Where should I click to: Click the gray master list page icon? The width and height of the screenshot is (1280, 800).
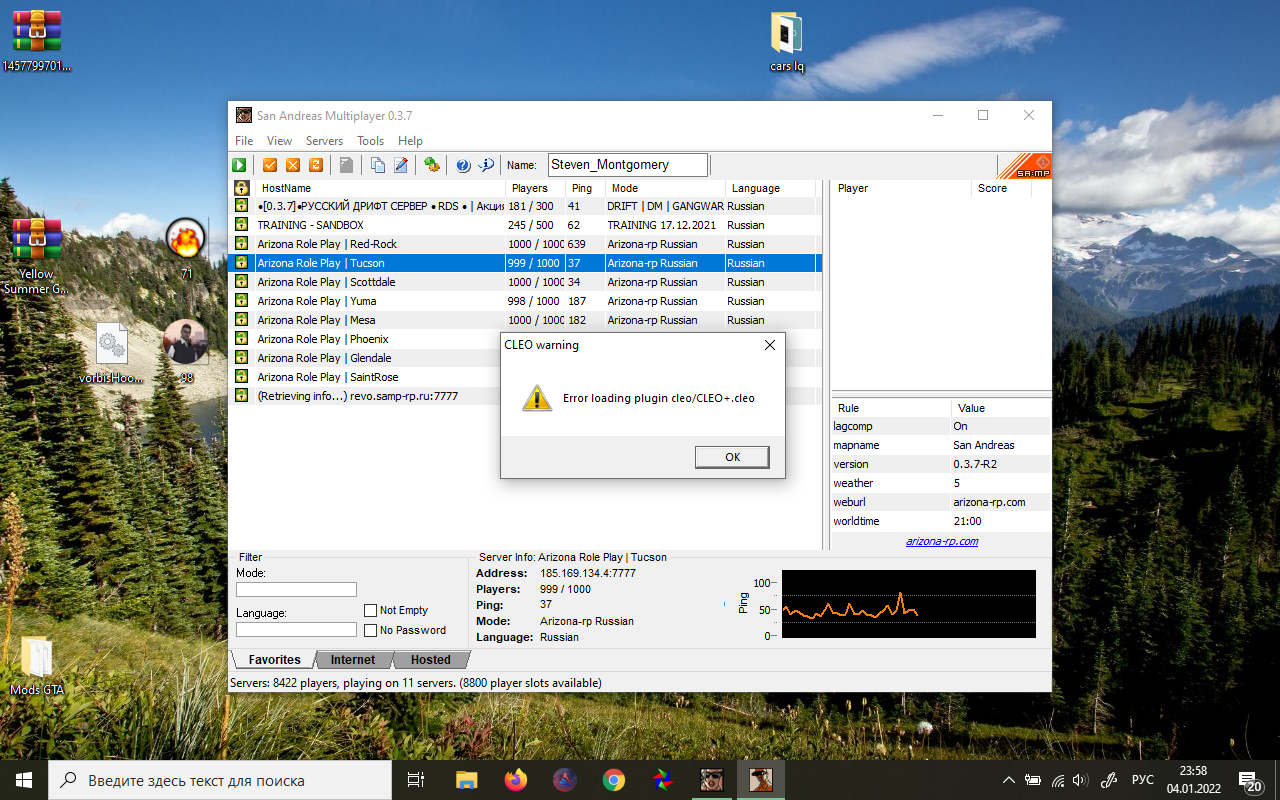pos(346,165)
